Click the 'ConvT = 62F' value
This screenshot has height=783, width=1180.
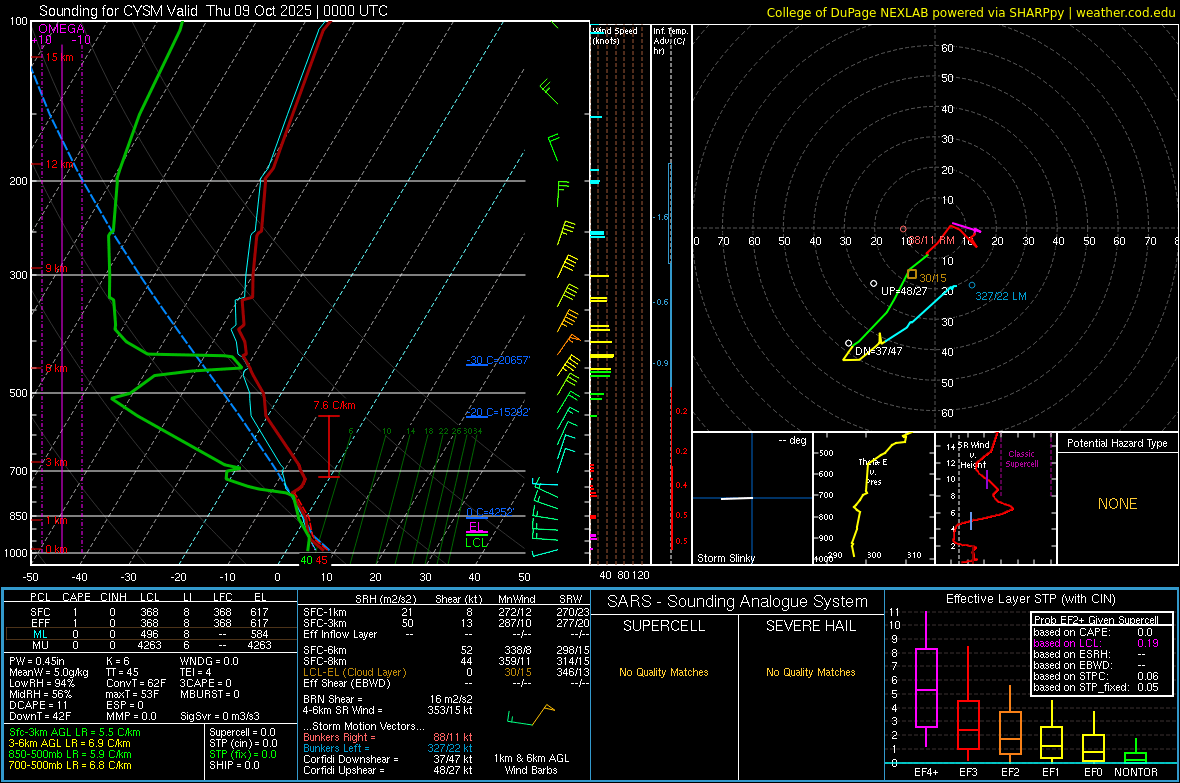[x=136, y=683]
